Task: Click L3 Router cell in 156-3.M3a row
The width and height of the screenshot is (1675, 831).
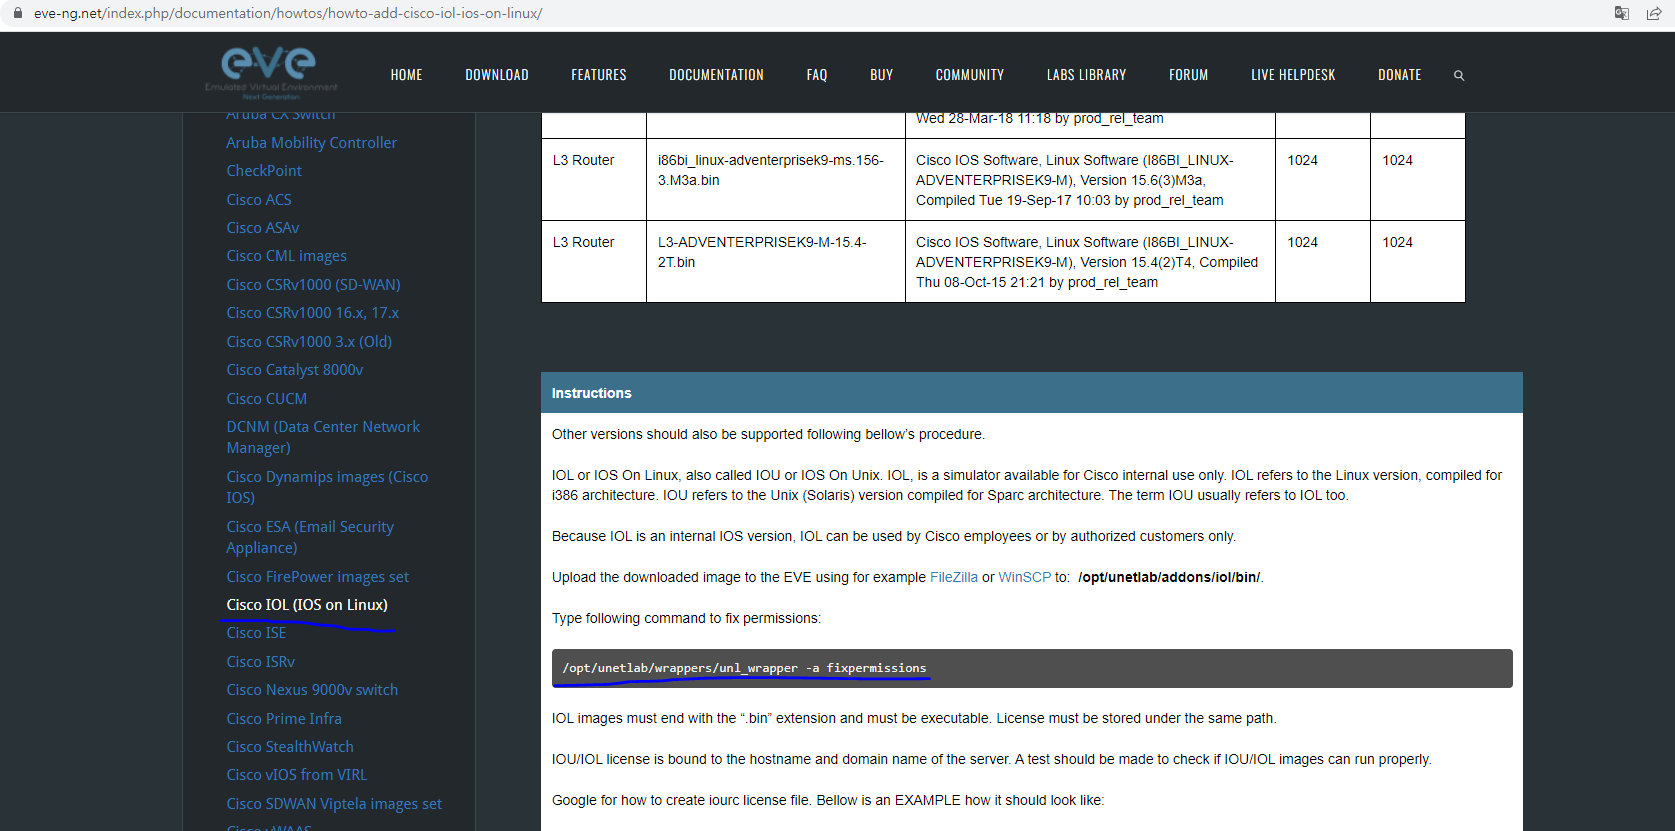Action: (x=594, y=180)
